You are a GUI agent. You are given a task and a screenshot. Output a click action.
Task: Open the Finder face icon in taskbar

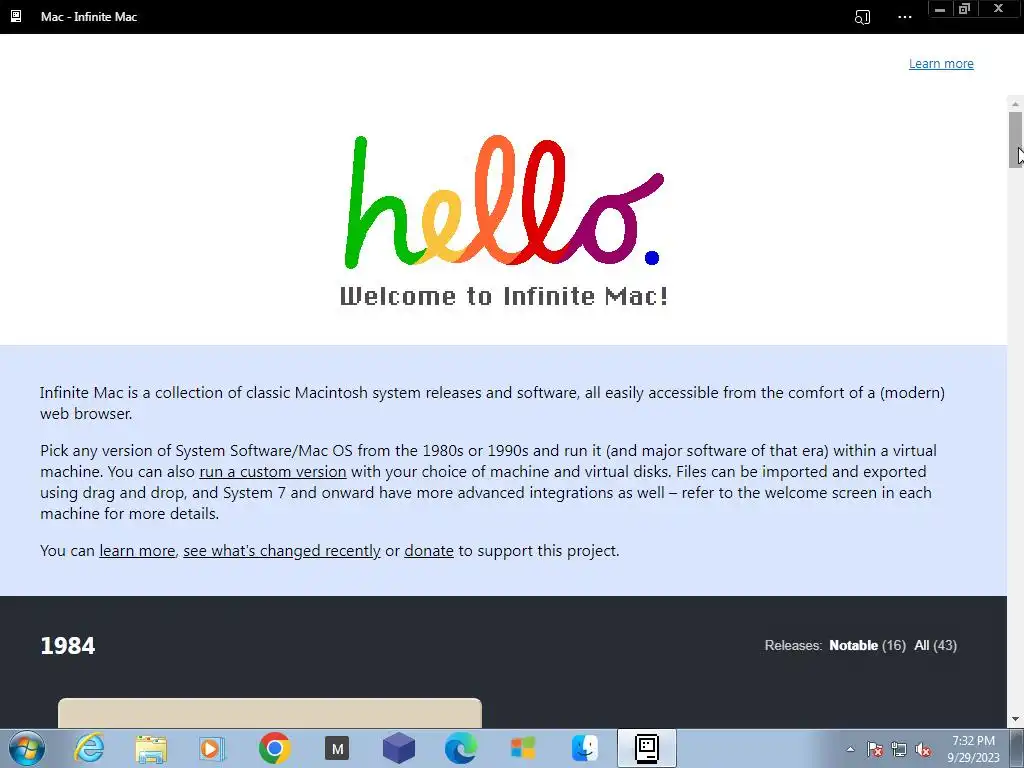click(584, 748)
